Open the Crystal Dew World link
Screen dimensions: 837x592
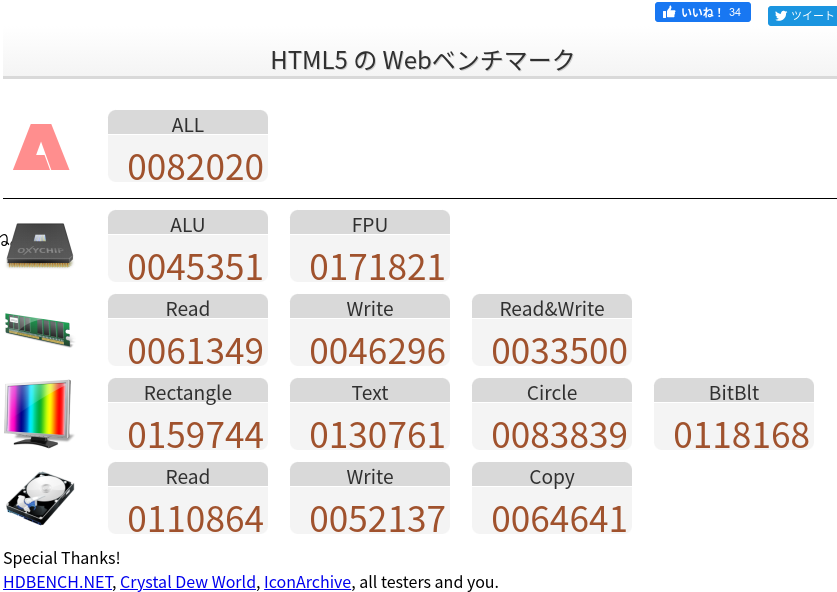(188, 582)
